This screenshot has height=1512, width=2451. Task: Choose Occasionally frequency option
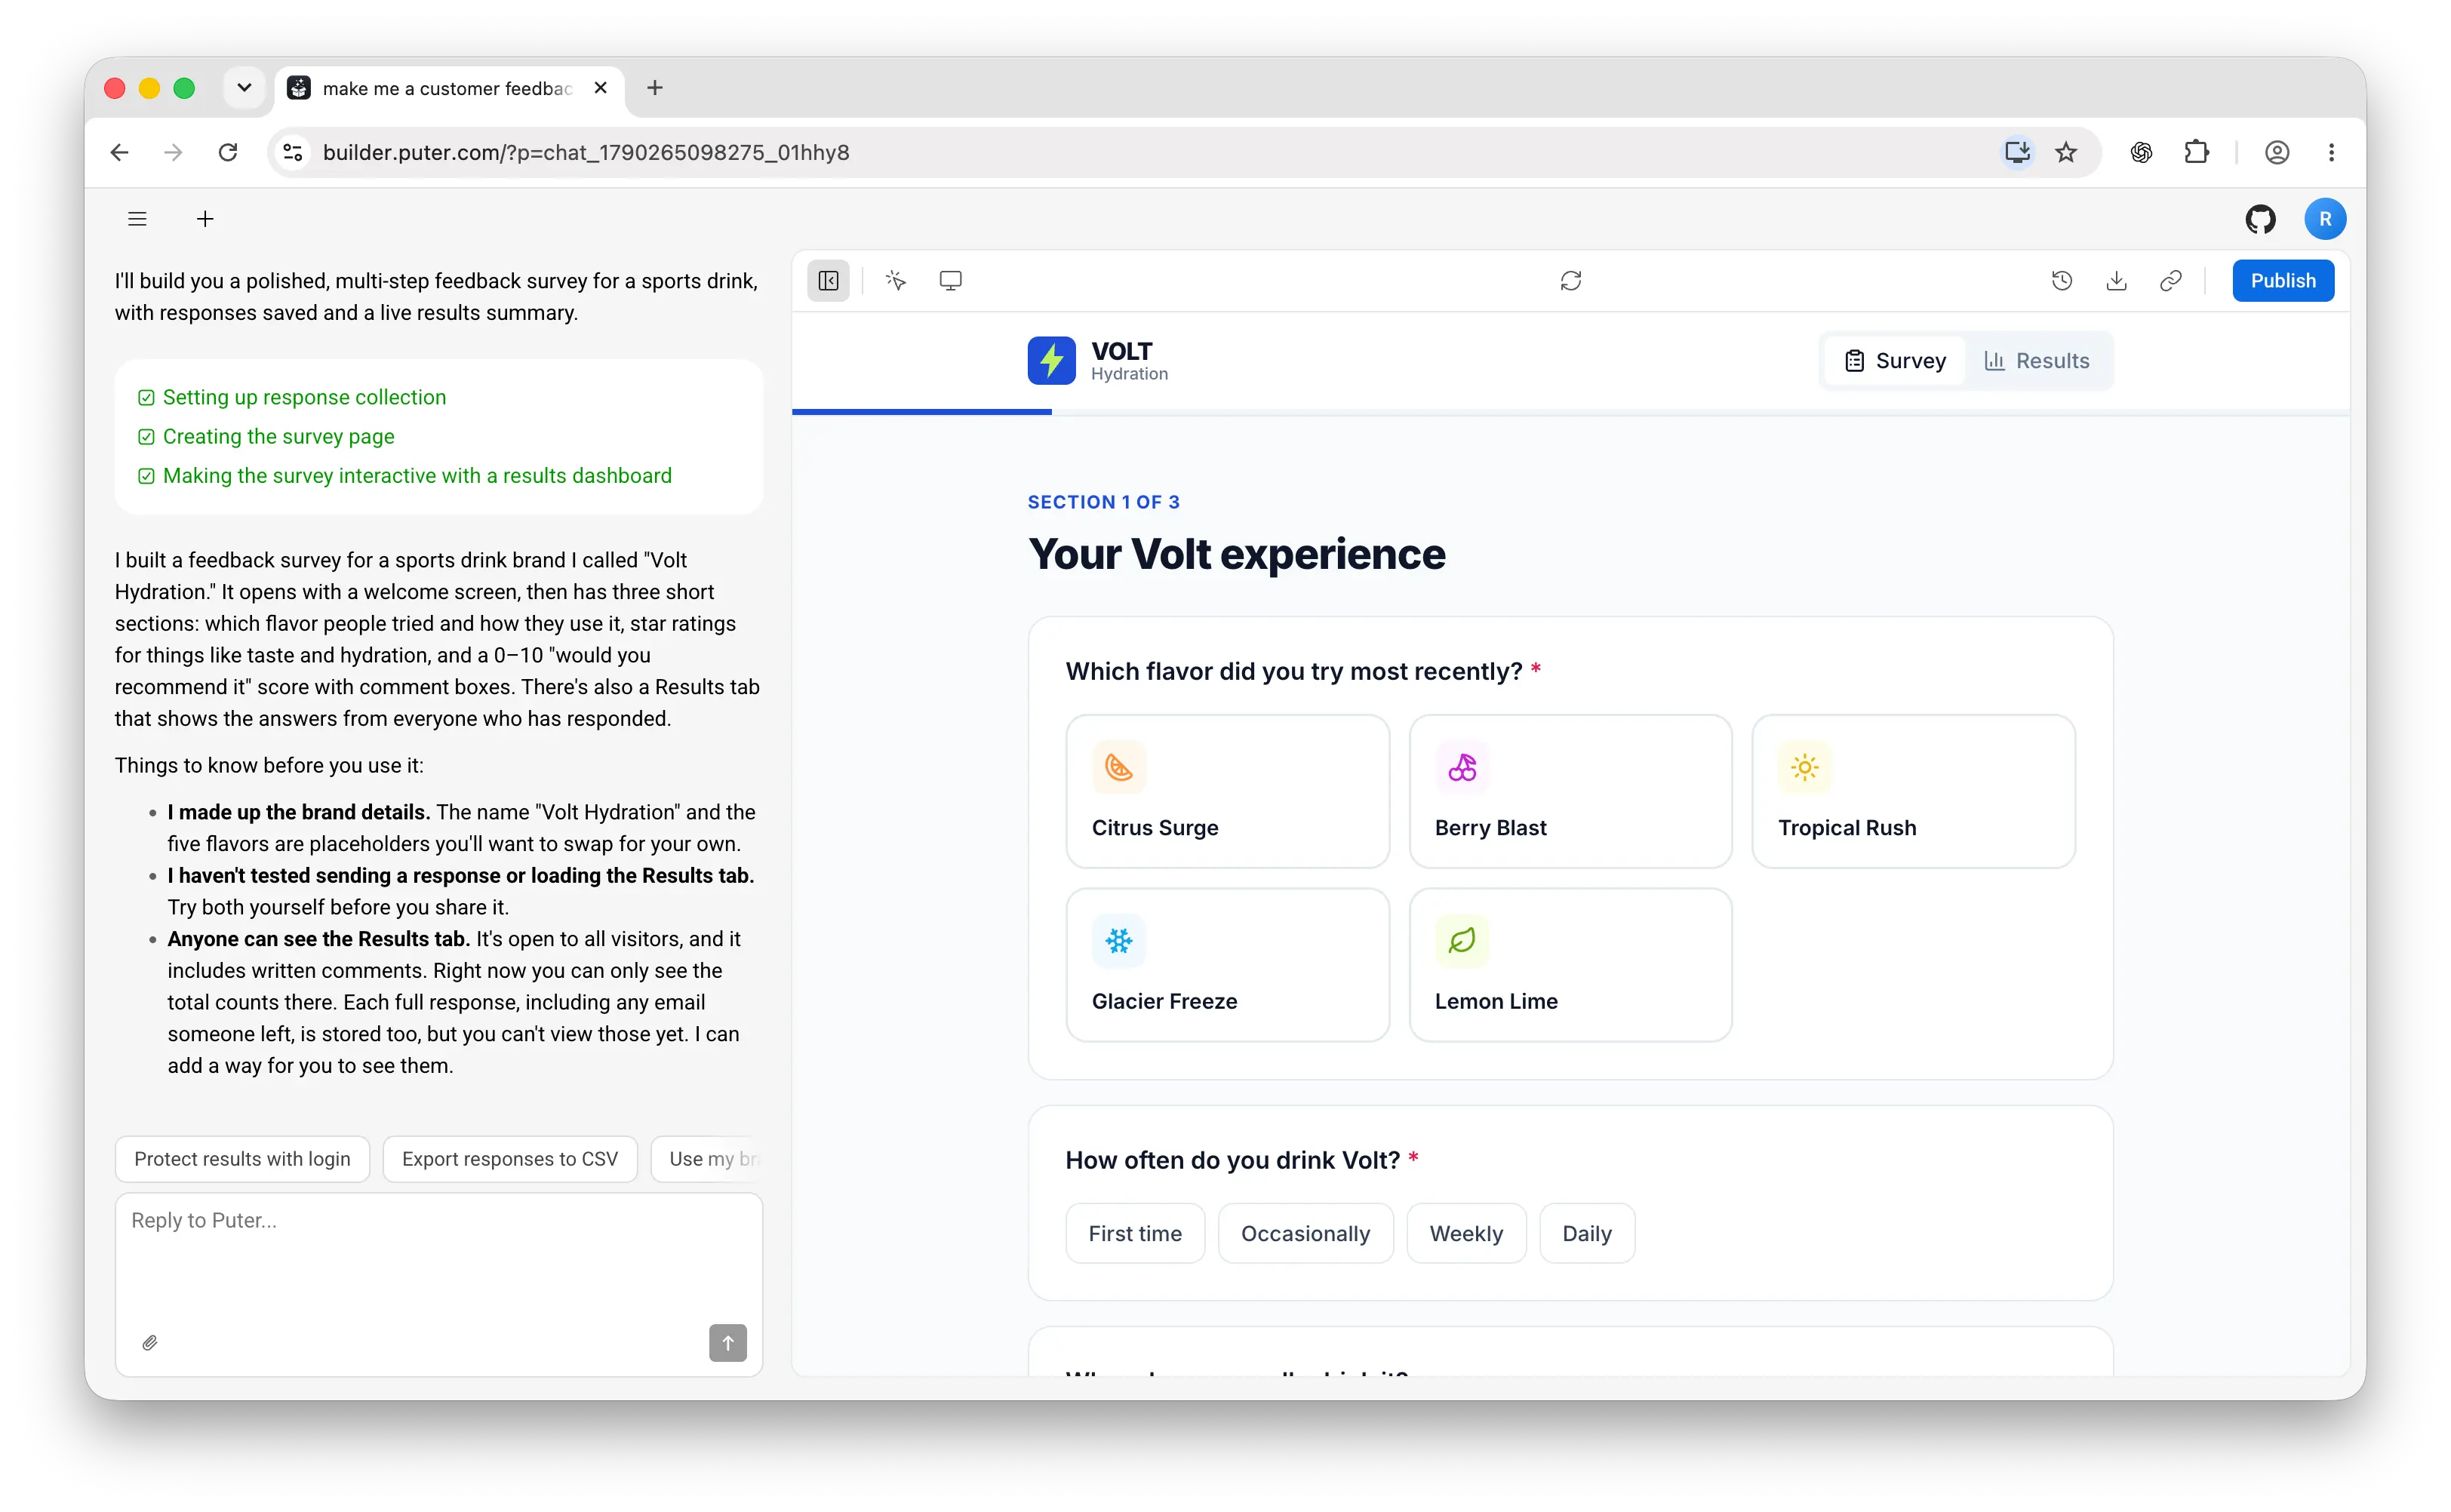(1305, 1233)
